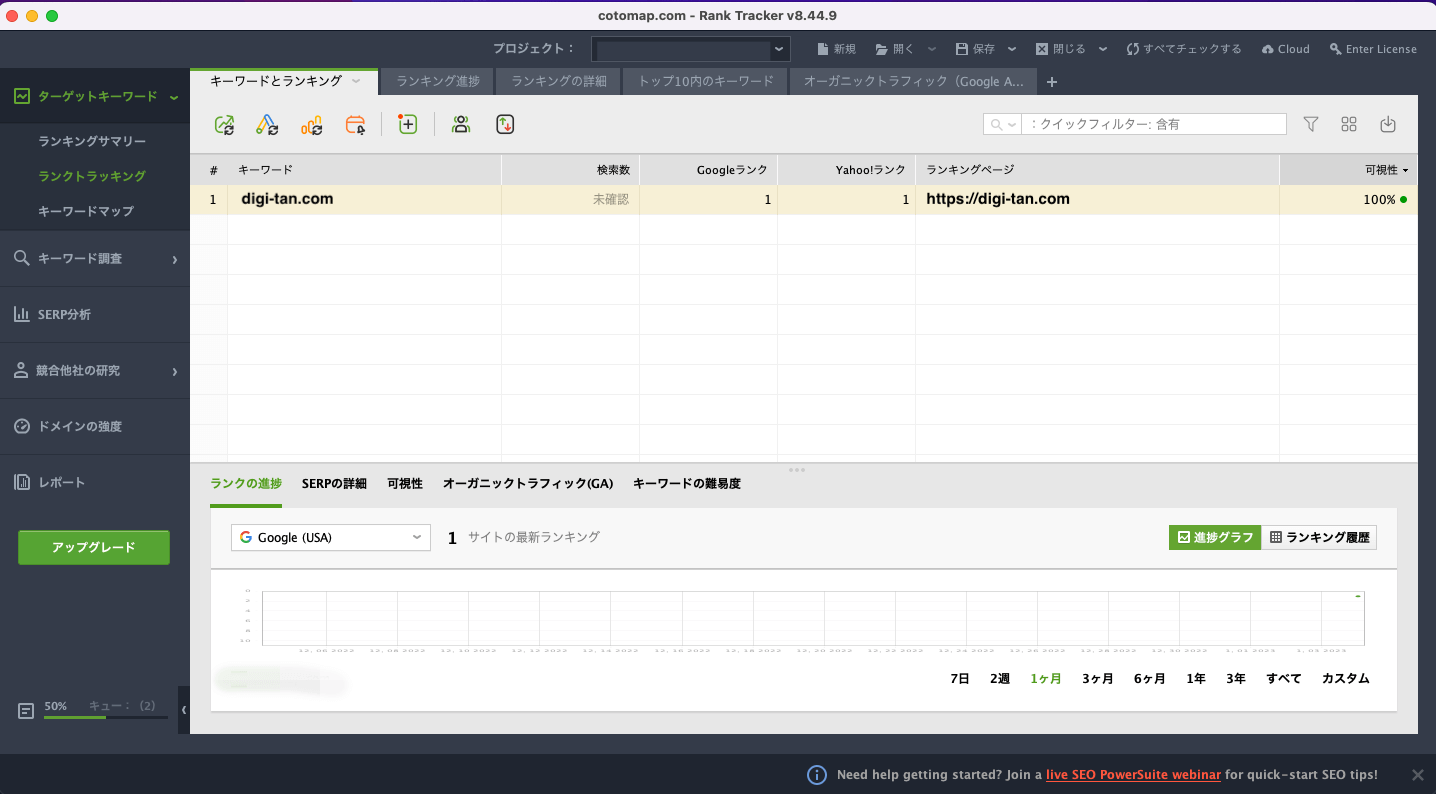The image size is (1436, 794).
Task: Click the competitors person icon
Action: (x=460, y=124)
